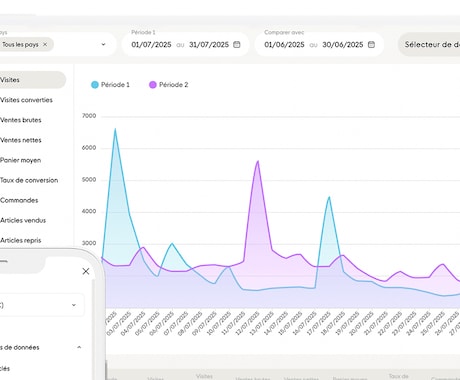
Task: Open calendar icon for Comparer avec
Action: tap(371, 44)
